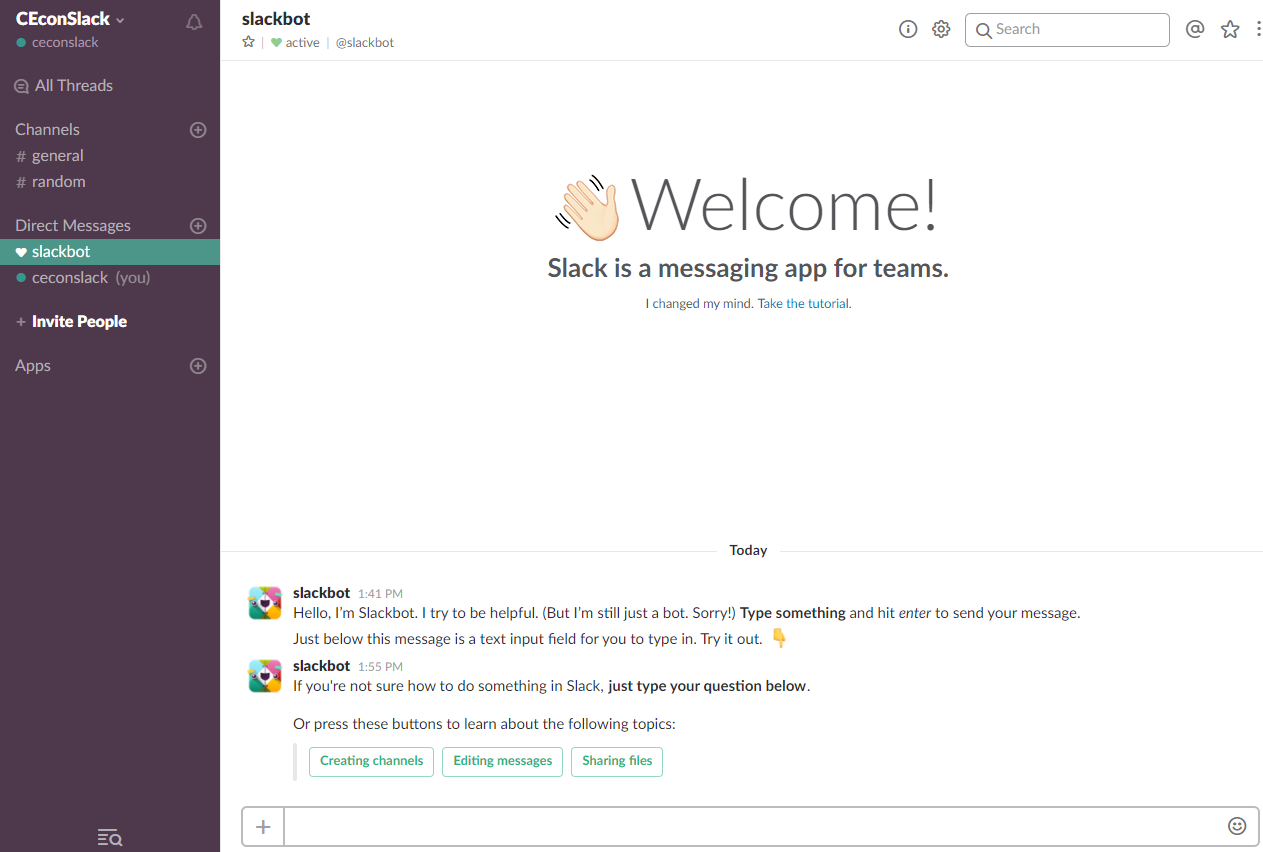Click the Today date divider label
This screenshot has height=852, width=1263.
[748, 551]
